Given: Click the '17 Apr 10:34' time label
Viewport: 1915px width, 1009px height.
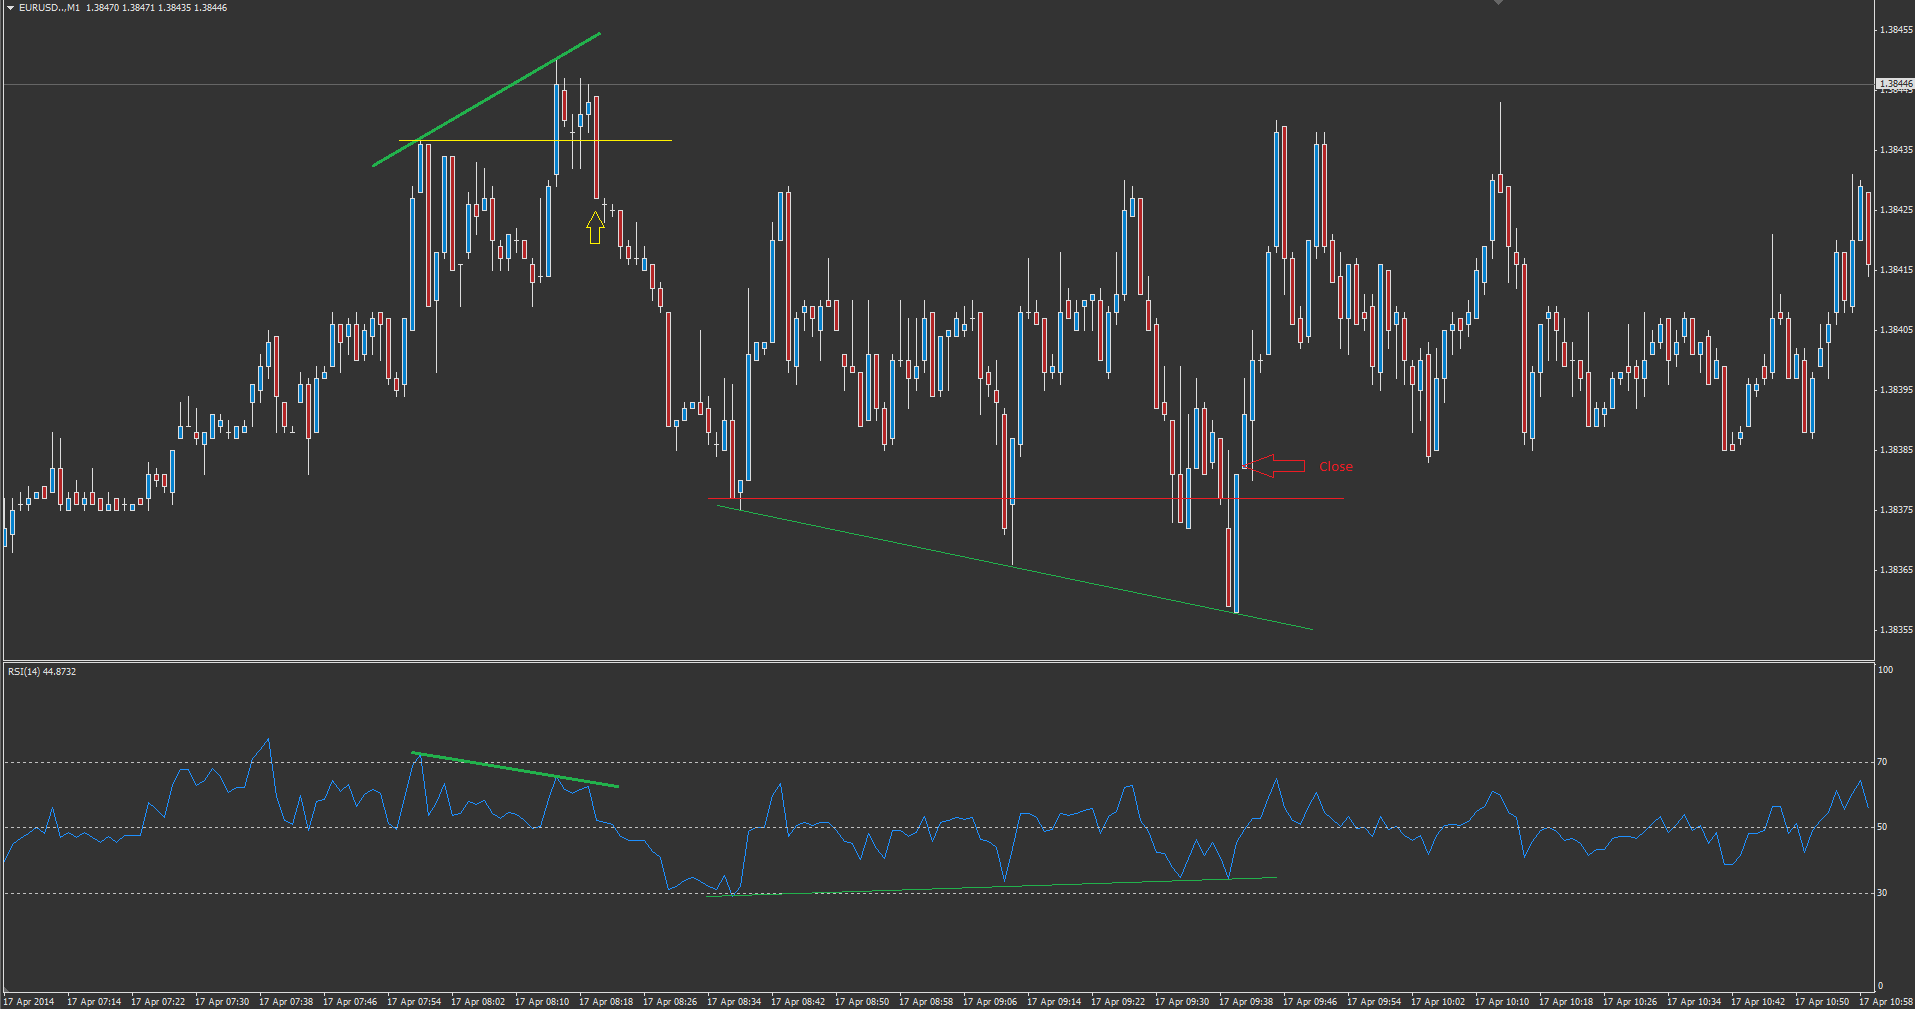Looking at the screenshot, I should coord(1694,1001).
